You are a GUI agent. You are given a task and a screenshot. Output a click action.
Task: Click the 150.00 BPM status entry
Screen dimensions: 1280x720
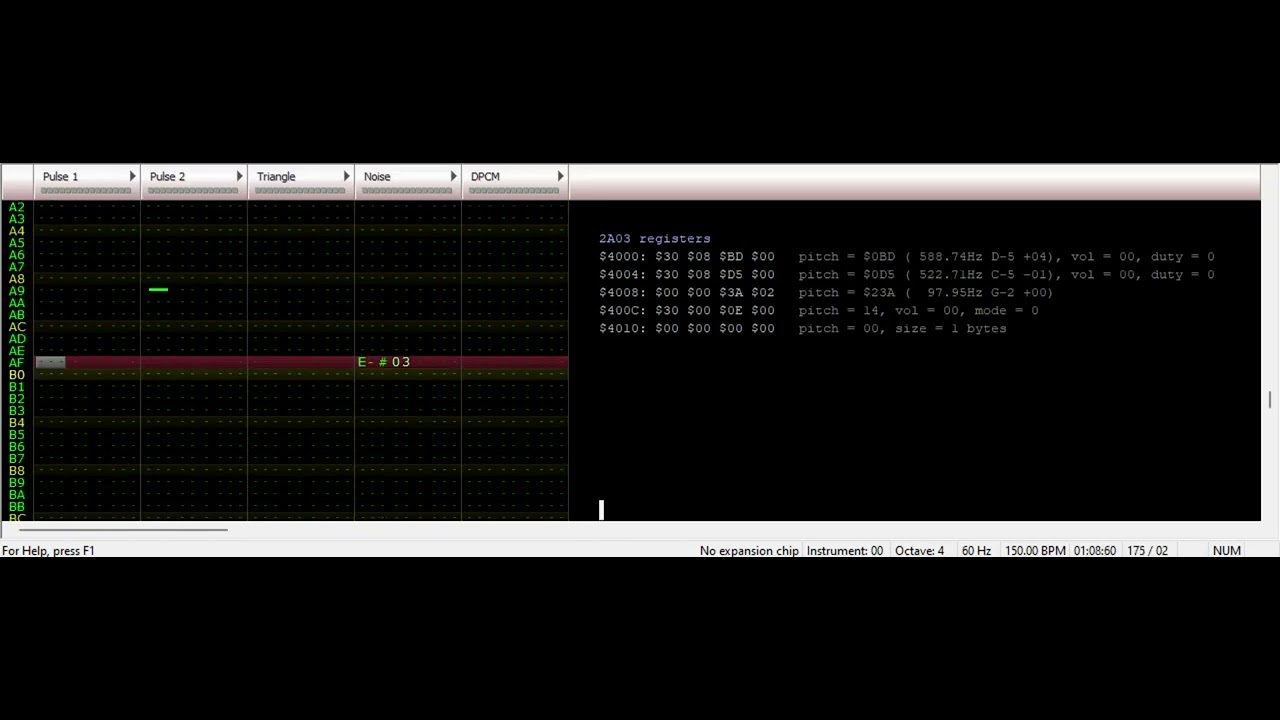point(1035,551)
